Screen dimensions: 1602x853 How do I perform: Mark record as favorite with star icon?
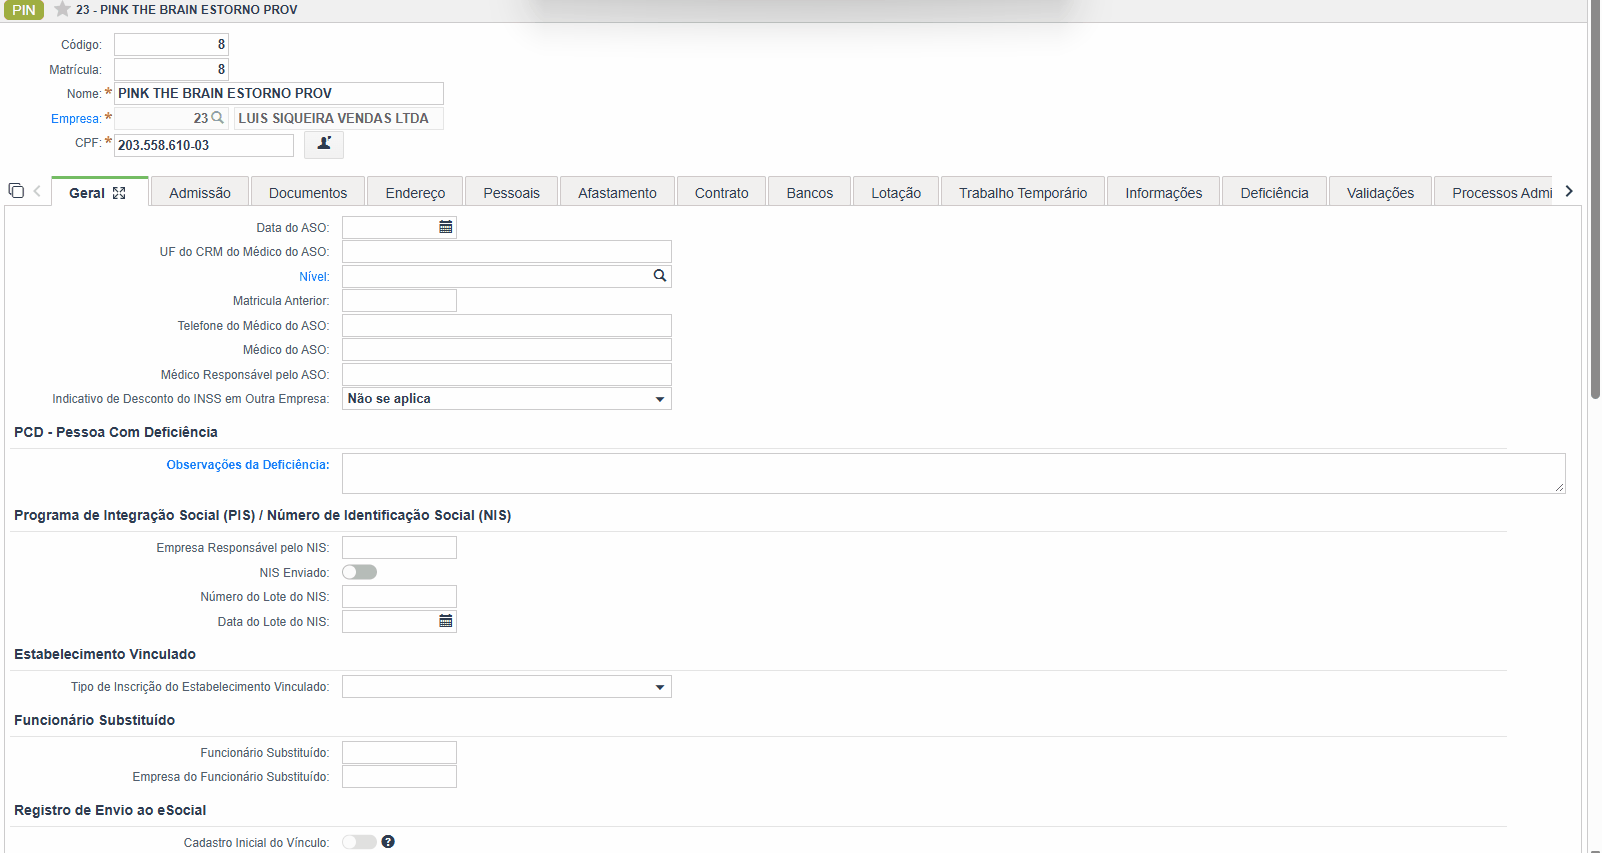click(x=62, y=9)
